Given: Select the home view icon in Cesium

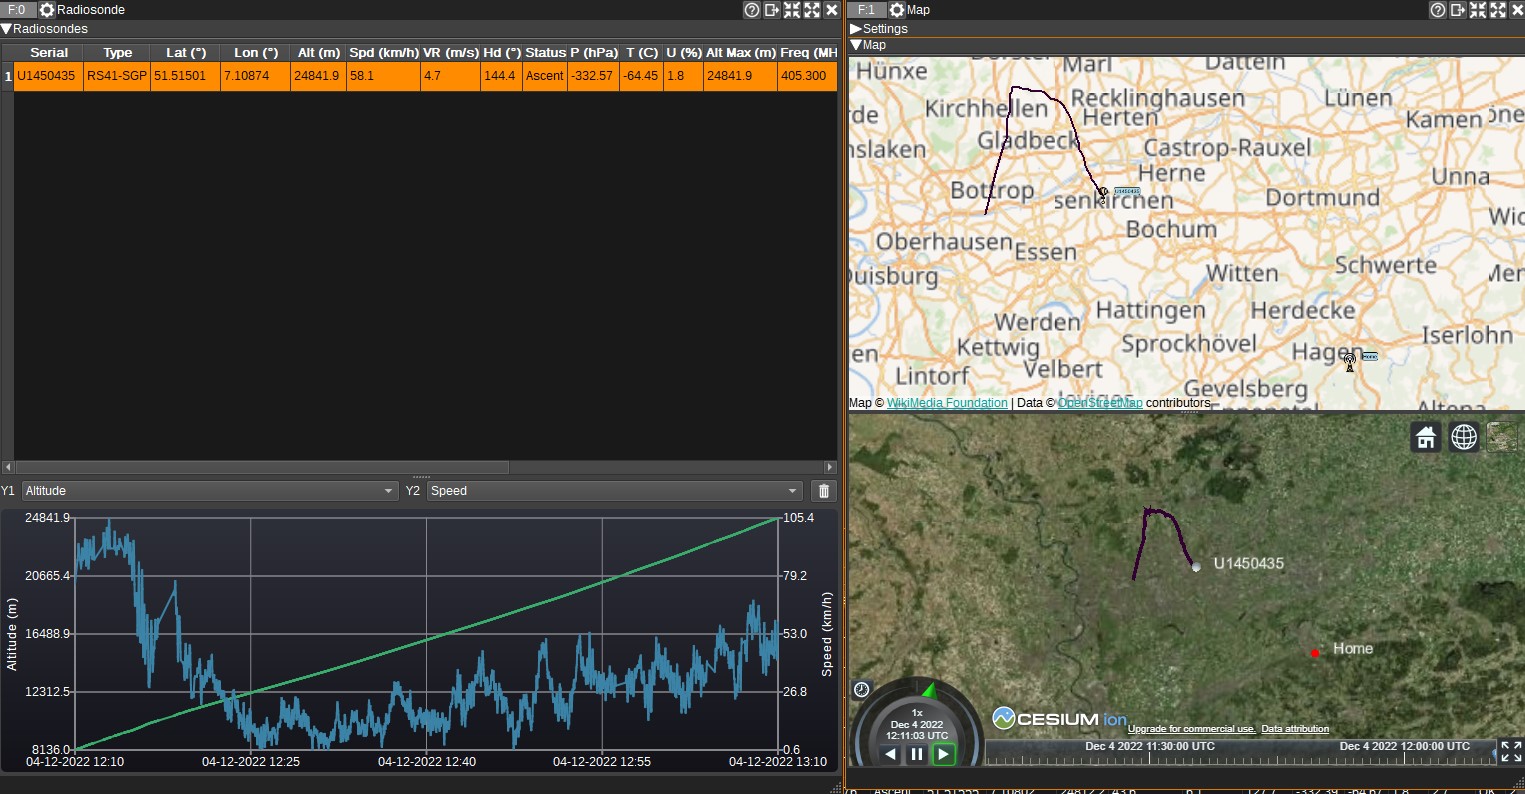Looking at the screenshot, I should point(1425,437).
